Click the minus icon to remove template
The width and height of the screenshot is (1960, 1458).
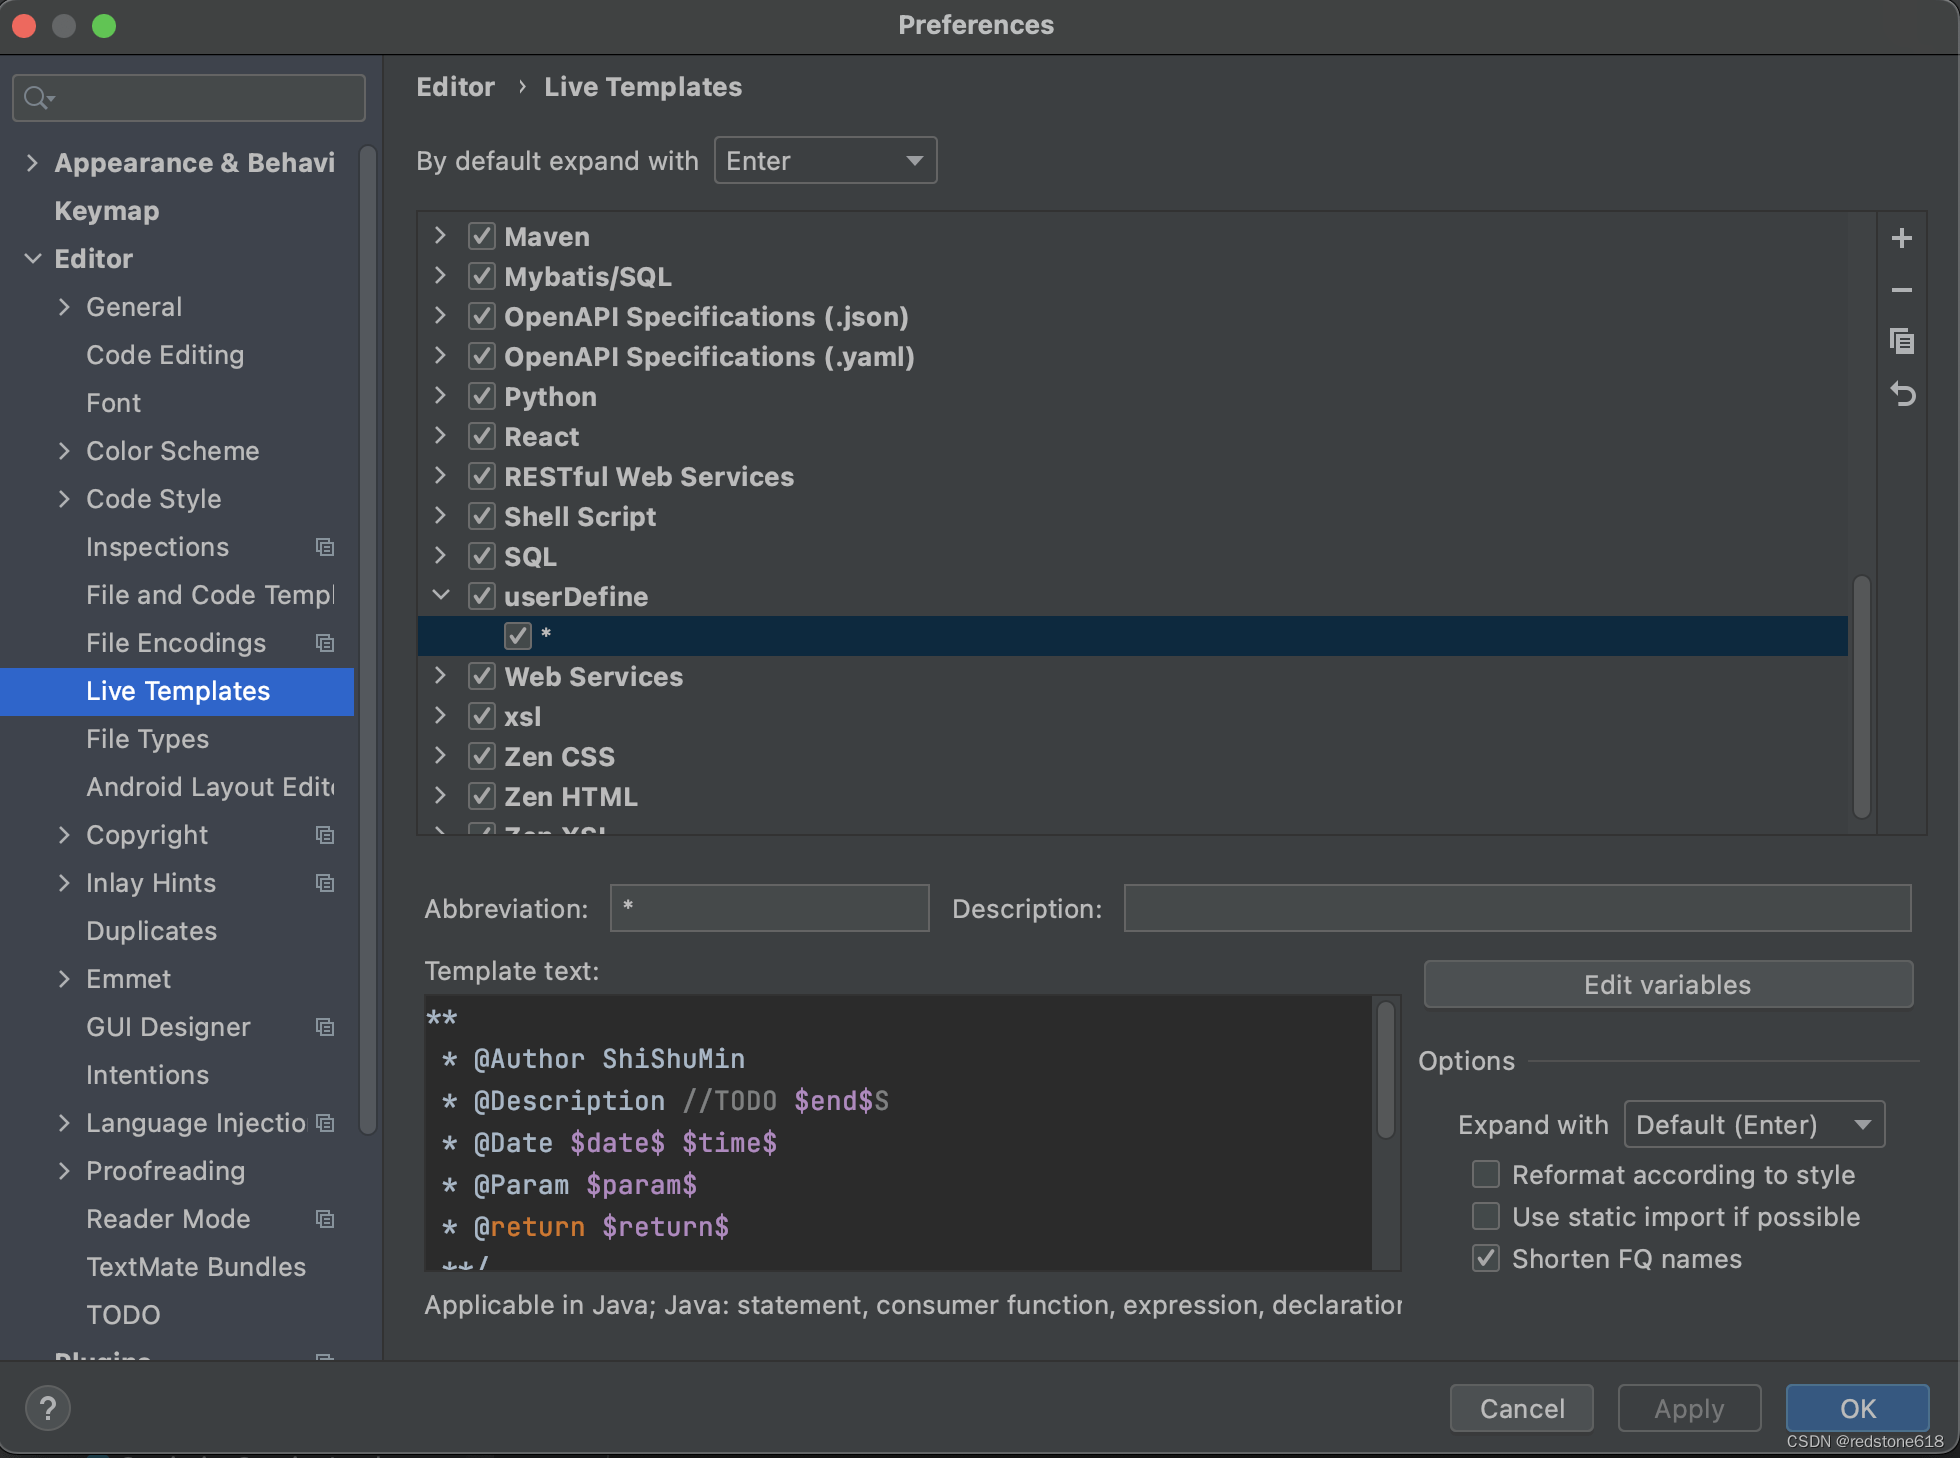(x=1901, y=290)
